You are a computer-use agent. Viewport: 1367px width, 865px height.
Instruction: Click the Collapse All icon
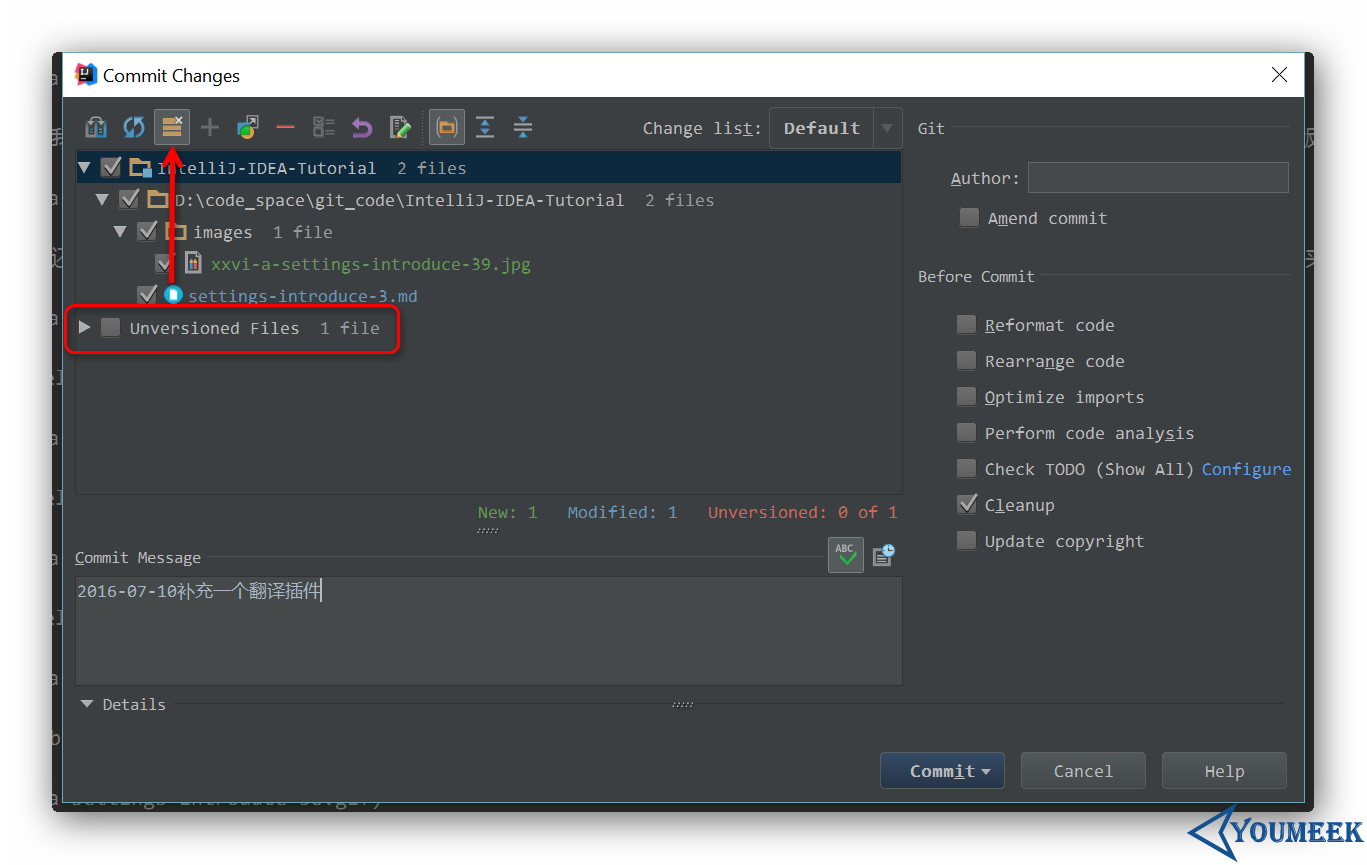(x=523, y=127)
